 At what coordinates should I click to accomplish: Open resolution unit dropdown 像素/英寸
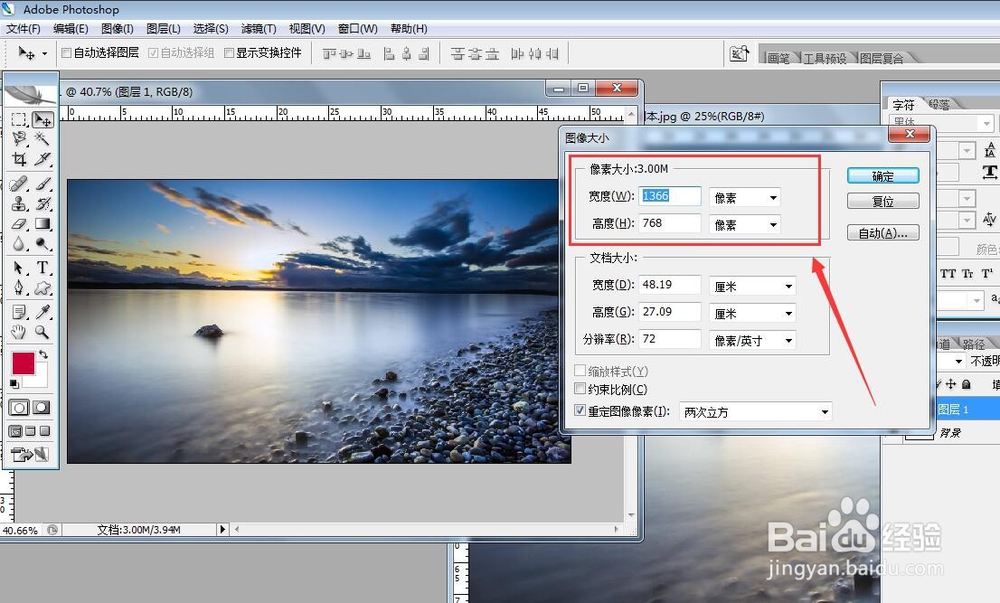click(753, 340)
